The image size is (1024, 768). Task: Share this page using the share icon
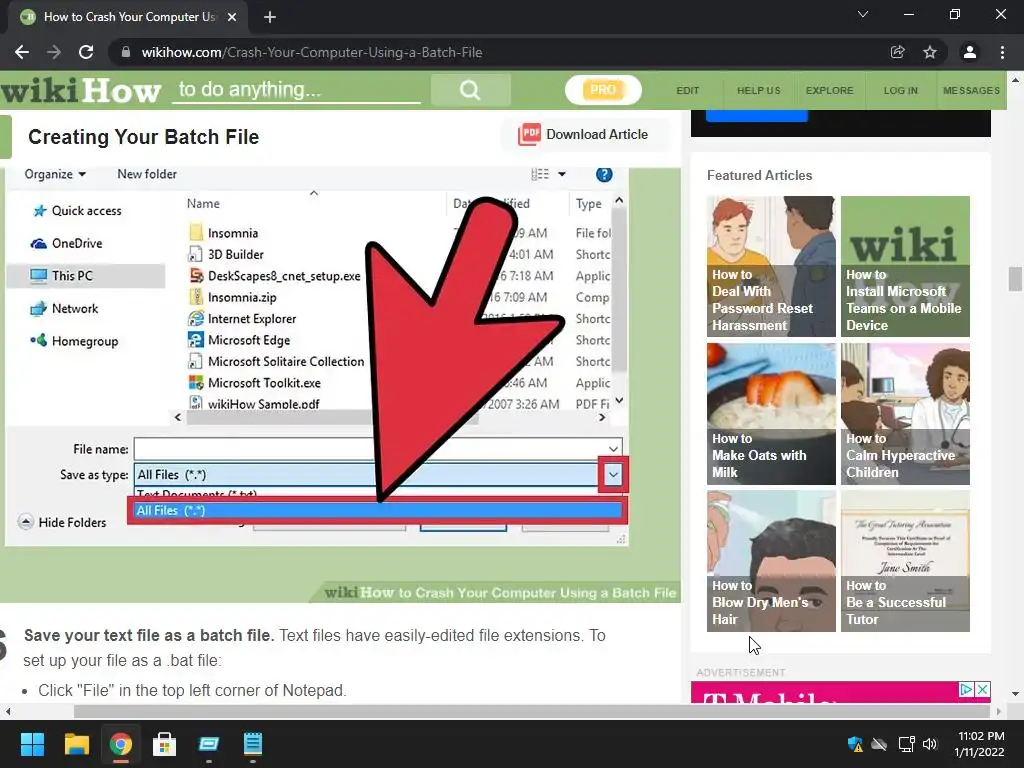click(x=898, y=52)
